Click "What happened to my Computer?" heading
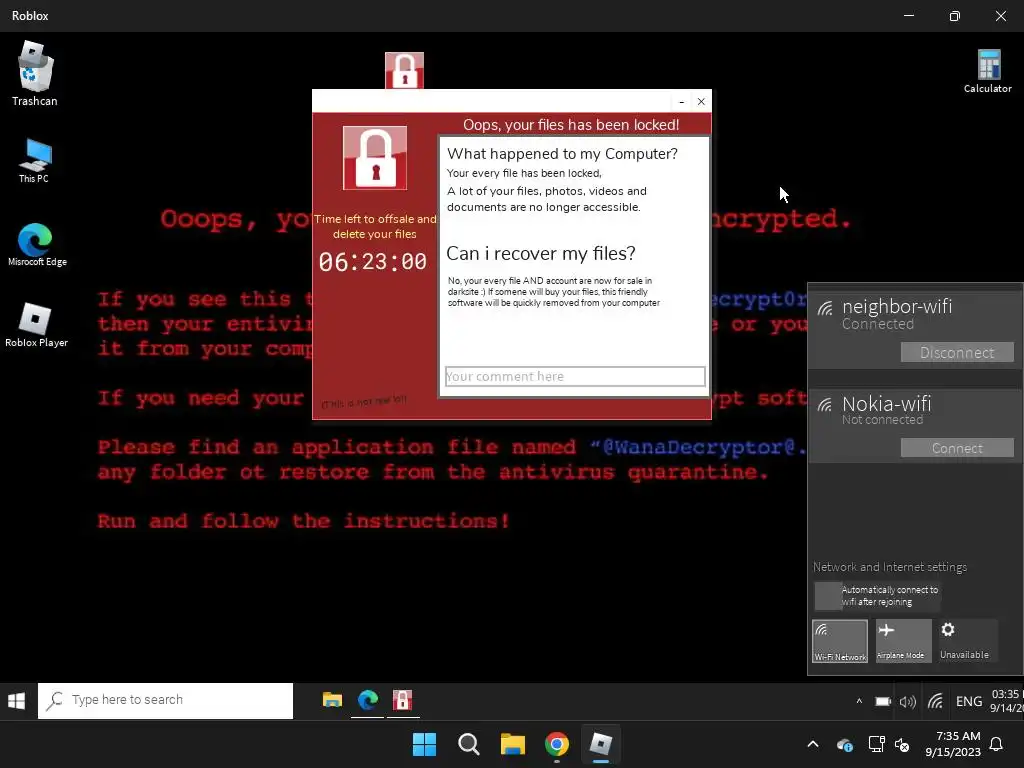1024x768 pixels. (562, 153)
